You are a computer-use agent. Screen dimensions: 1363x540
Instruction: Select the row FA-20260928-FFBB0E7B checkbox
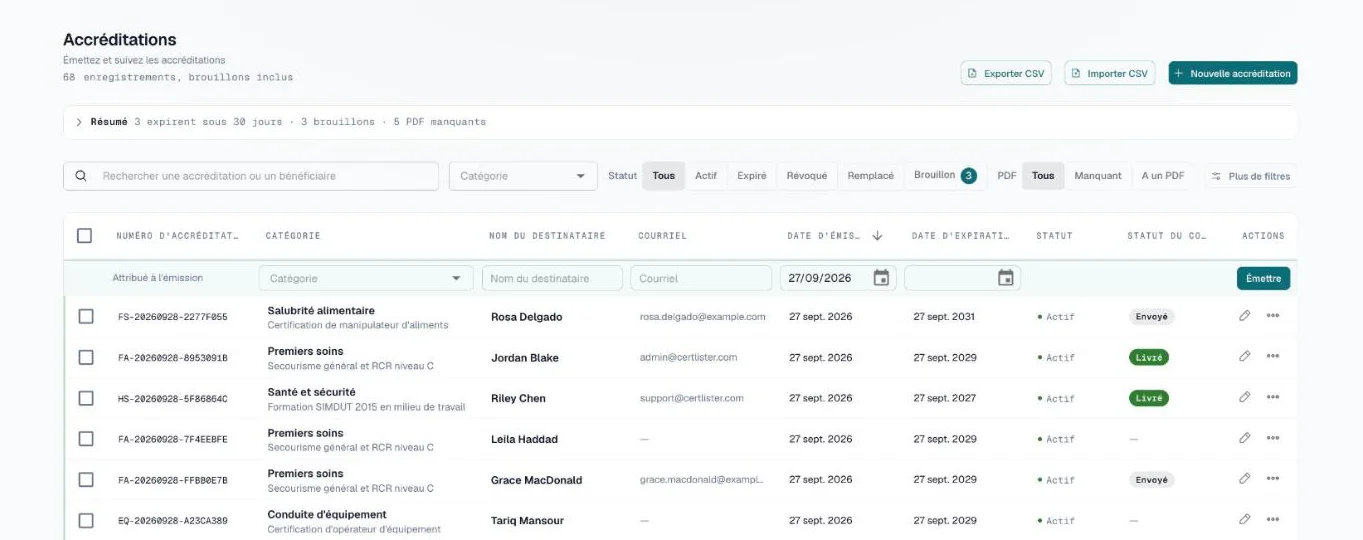86,480
